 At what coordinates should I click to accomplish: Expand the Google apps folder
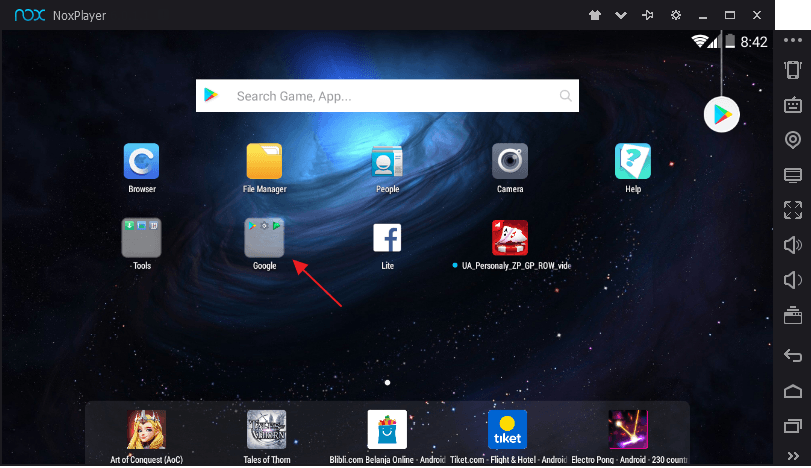point(264,238)
